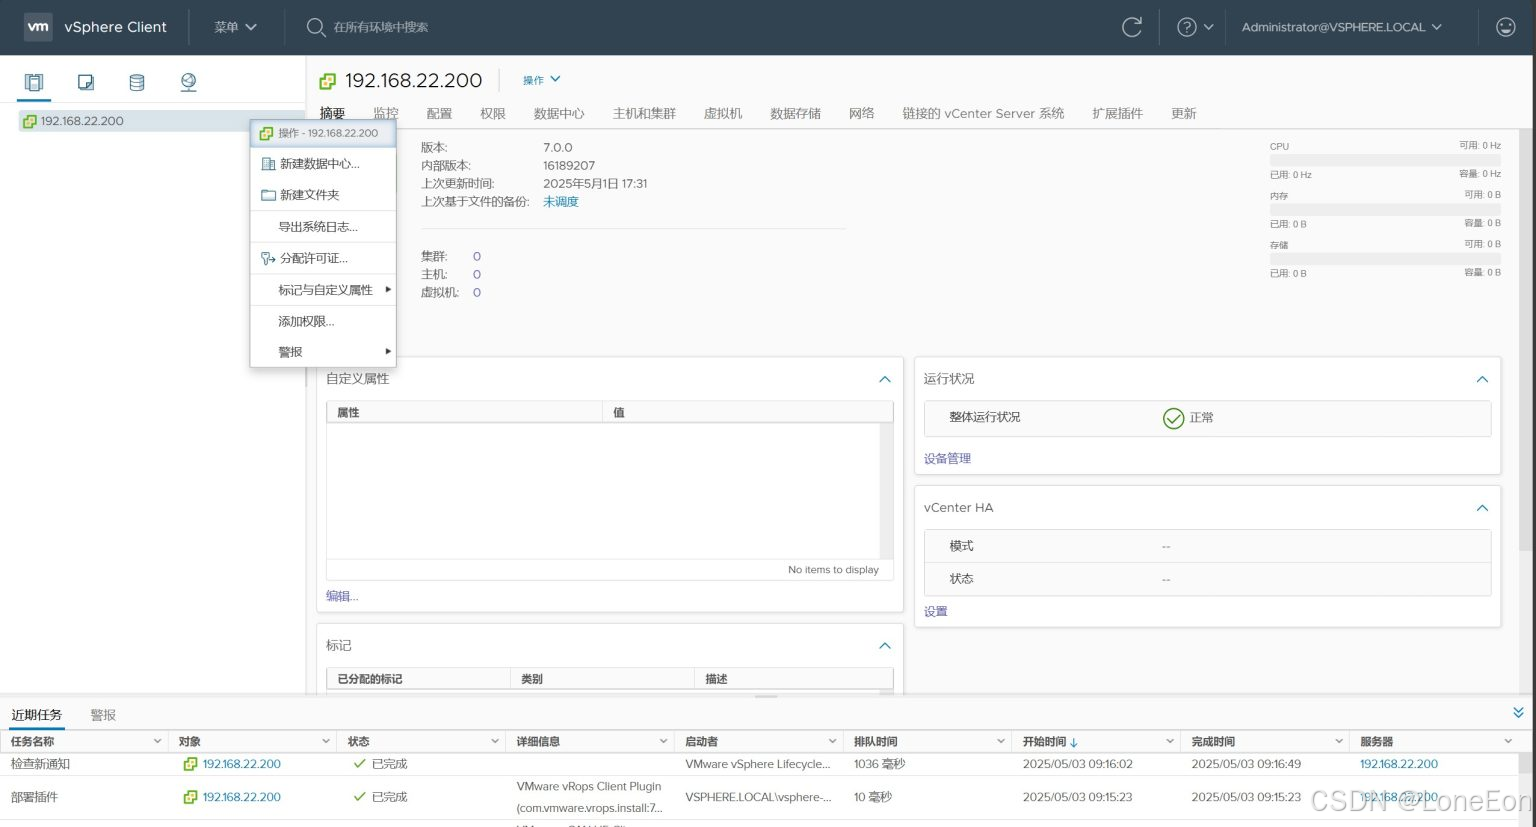Collapse recent tasks panel with double chevron
1536x827 pixels.
[1518, 713]
